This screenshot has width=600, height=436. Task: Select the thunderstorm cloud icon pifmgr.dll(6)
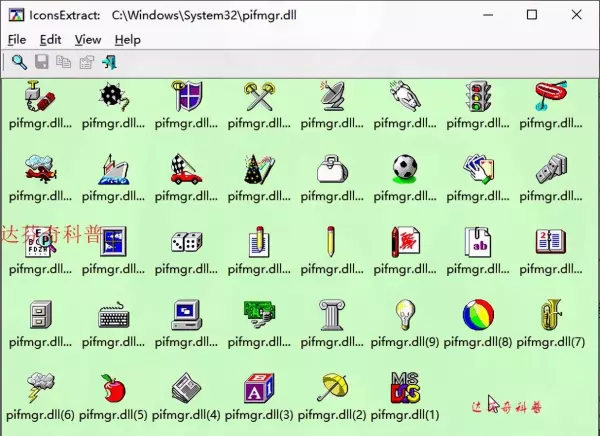pos(40,387)
